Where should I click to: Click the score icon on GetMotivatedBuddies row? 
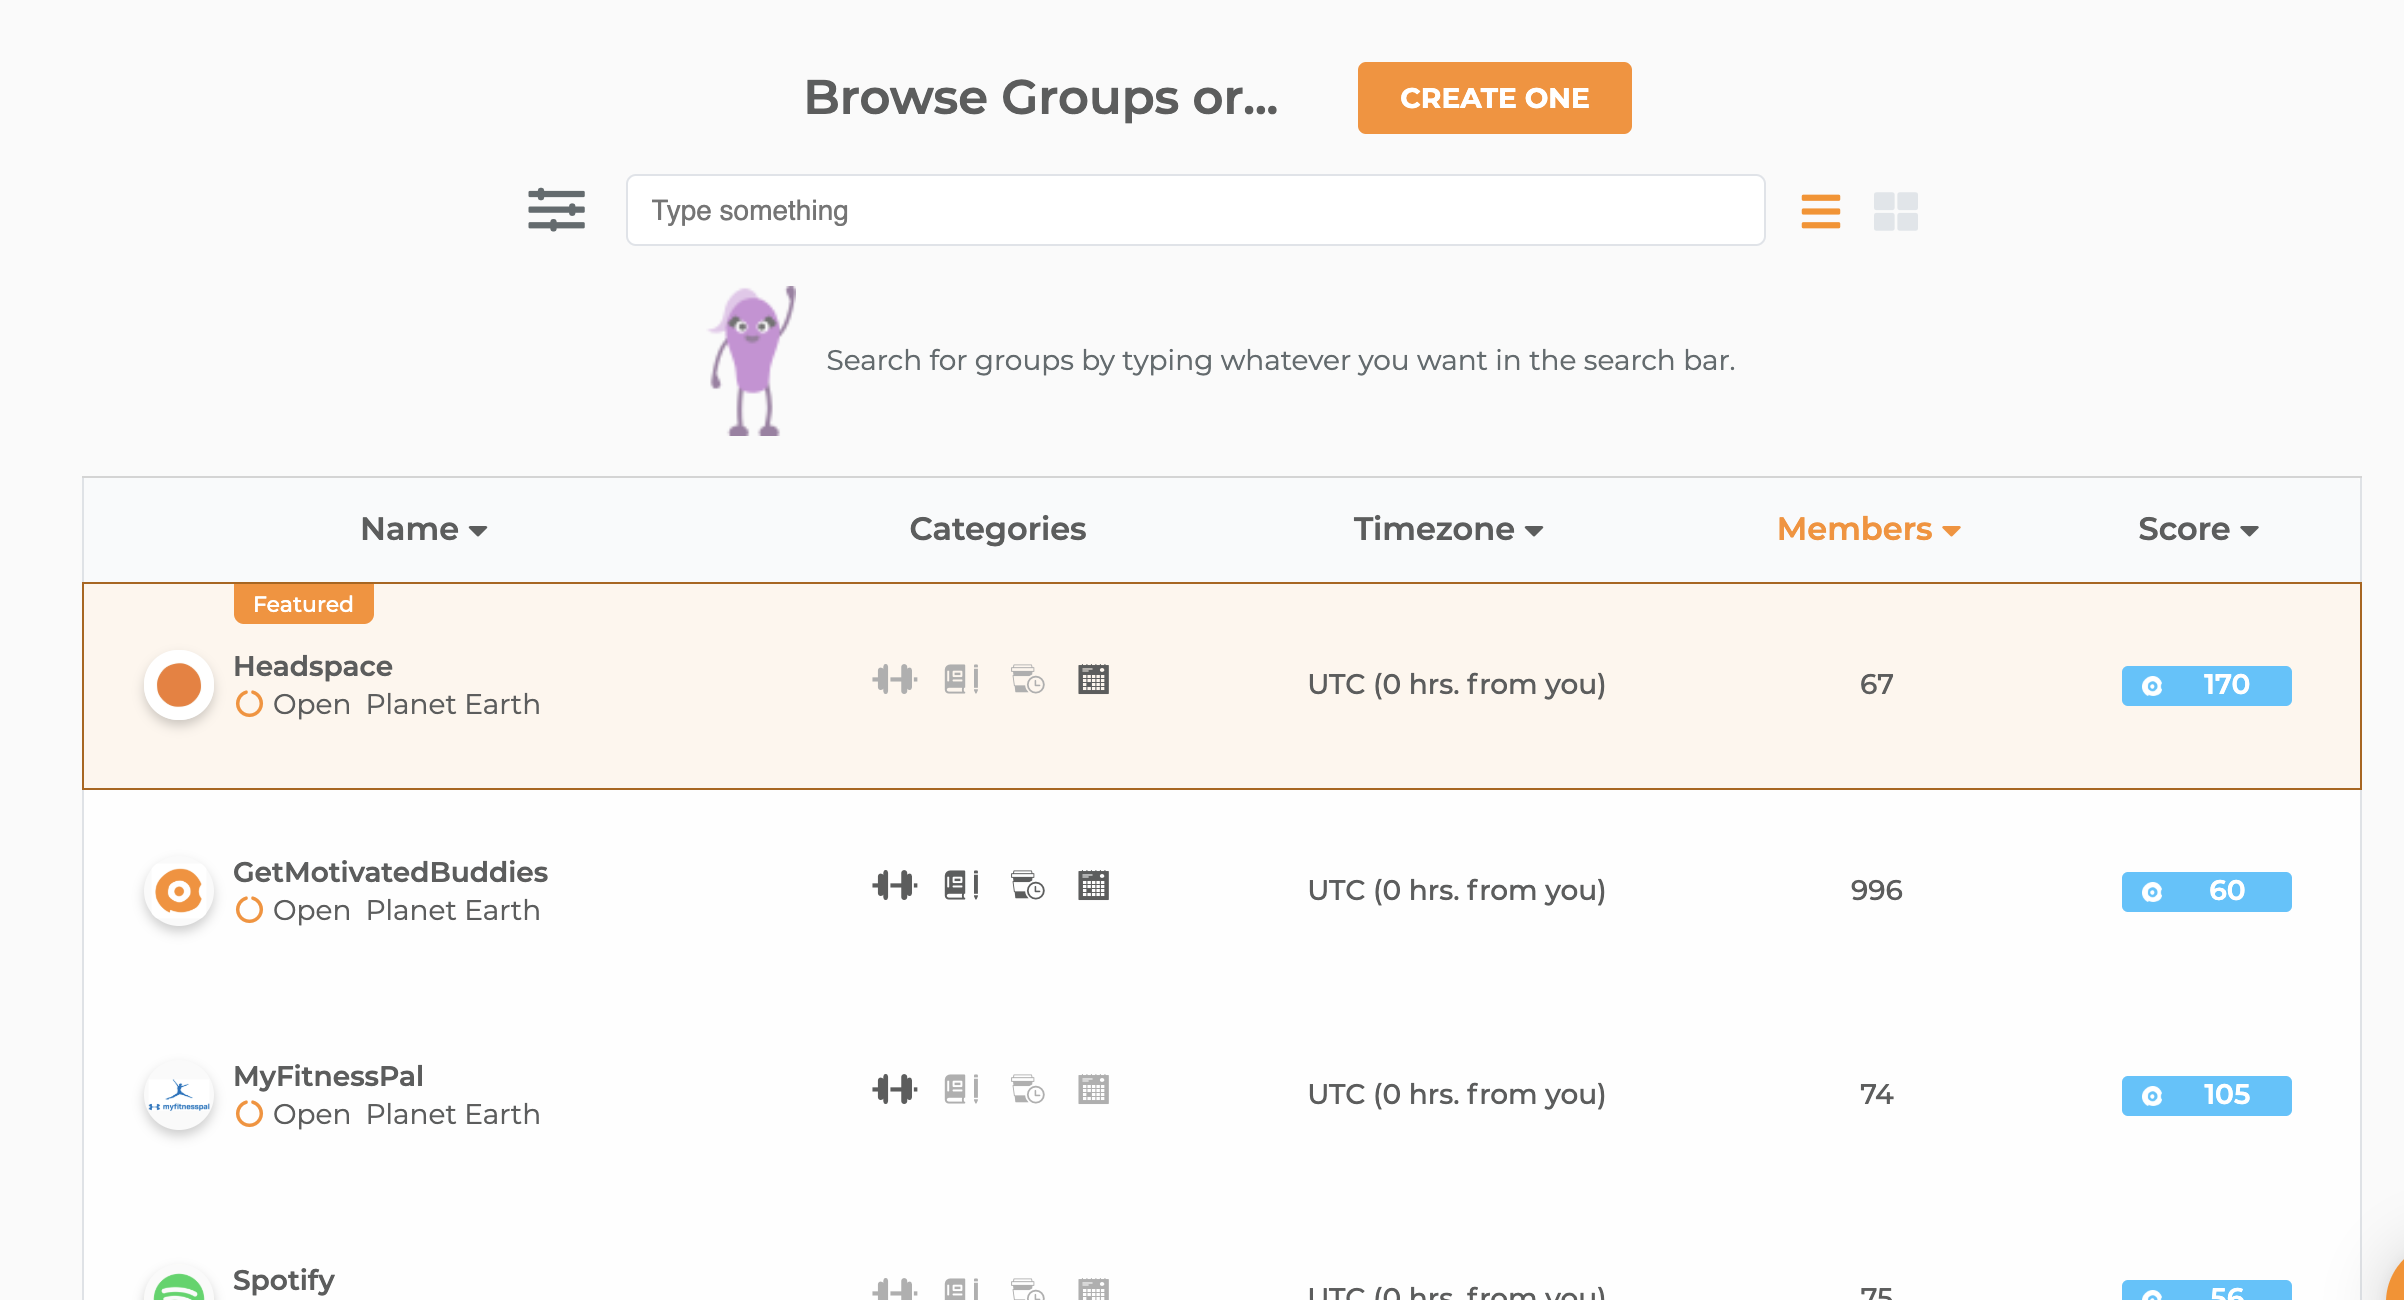2153,890
